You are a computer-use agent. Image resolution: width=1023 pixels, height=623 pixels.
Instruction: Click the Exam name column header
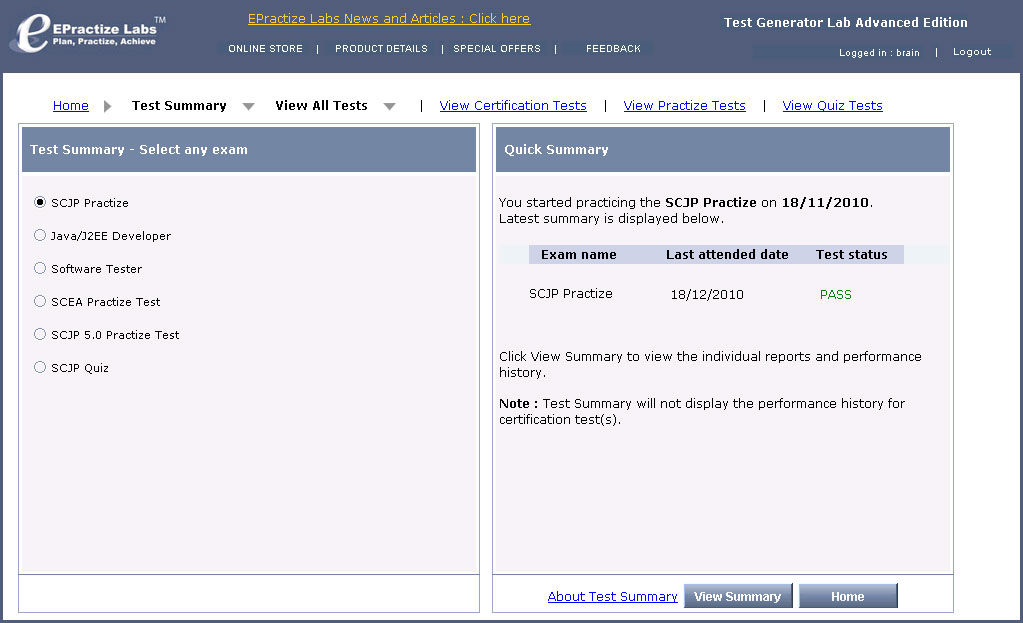coord(579,254)
